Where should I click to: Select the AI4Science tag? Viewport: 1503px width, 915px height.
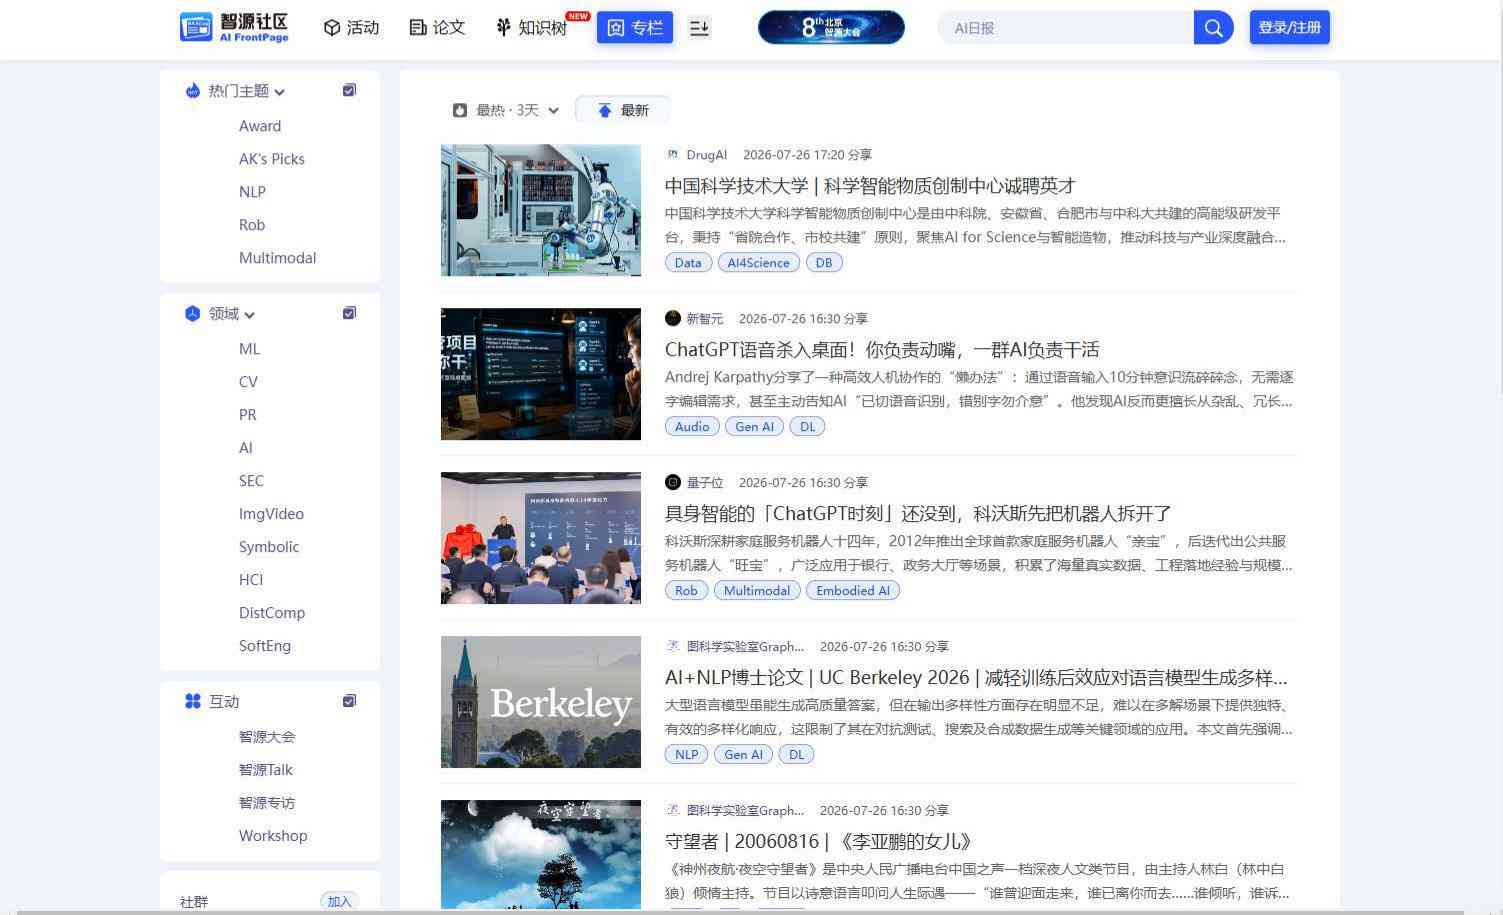coord(759,263)
